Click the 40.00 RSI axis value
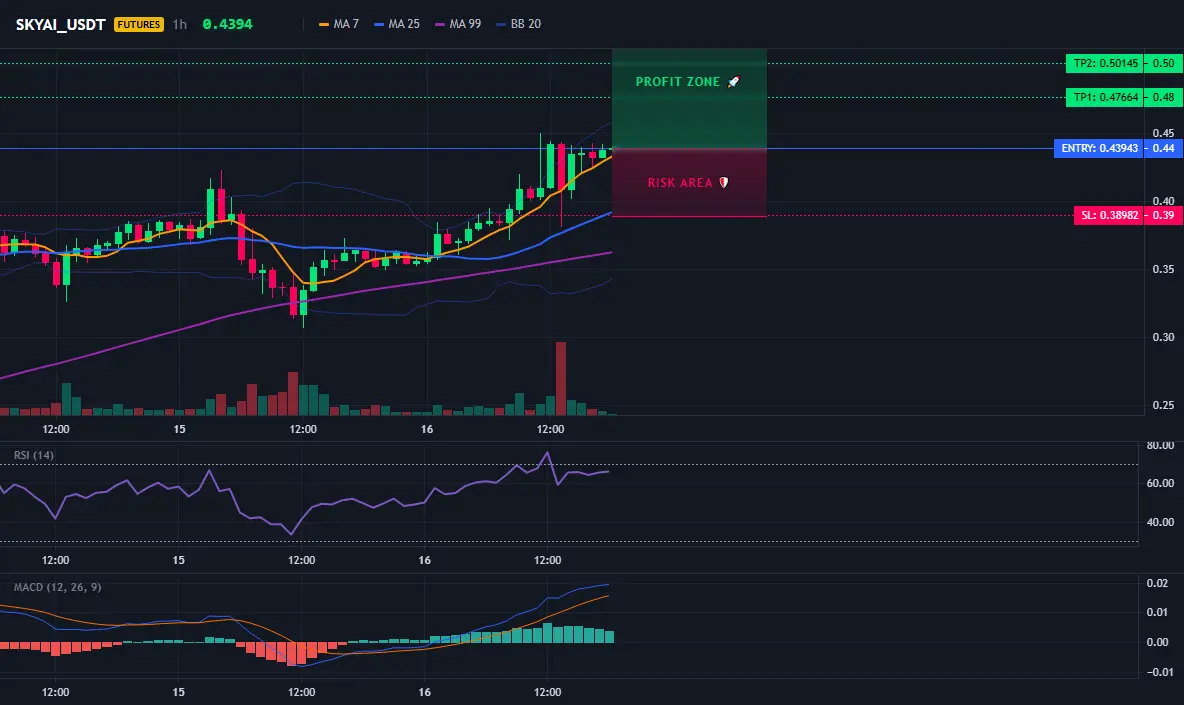 [1160, 522]
